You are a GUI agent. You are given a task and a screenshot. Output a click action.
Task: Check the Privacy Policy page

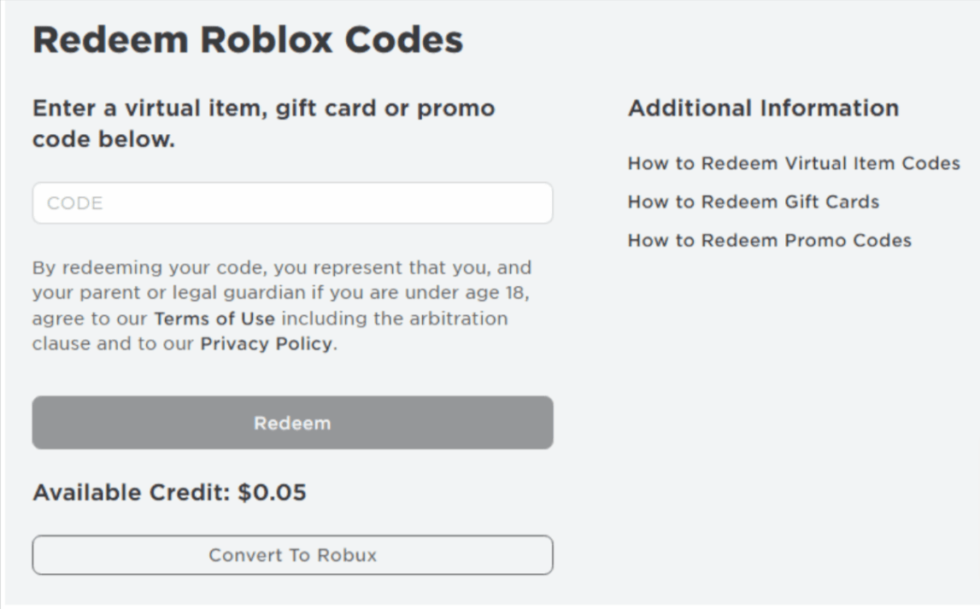(x=265, y=343)
